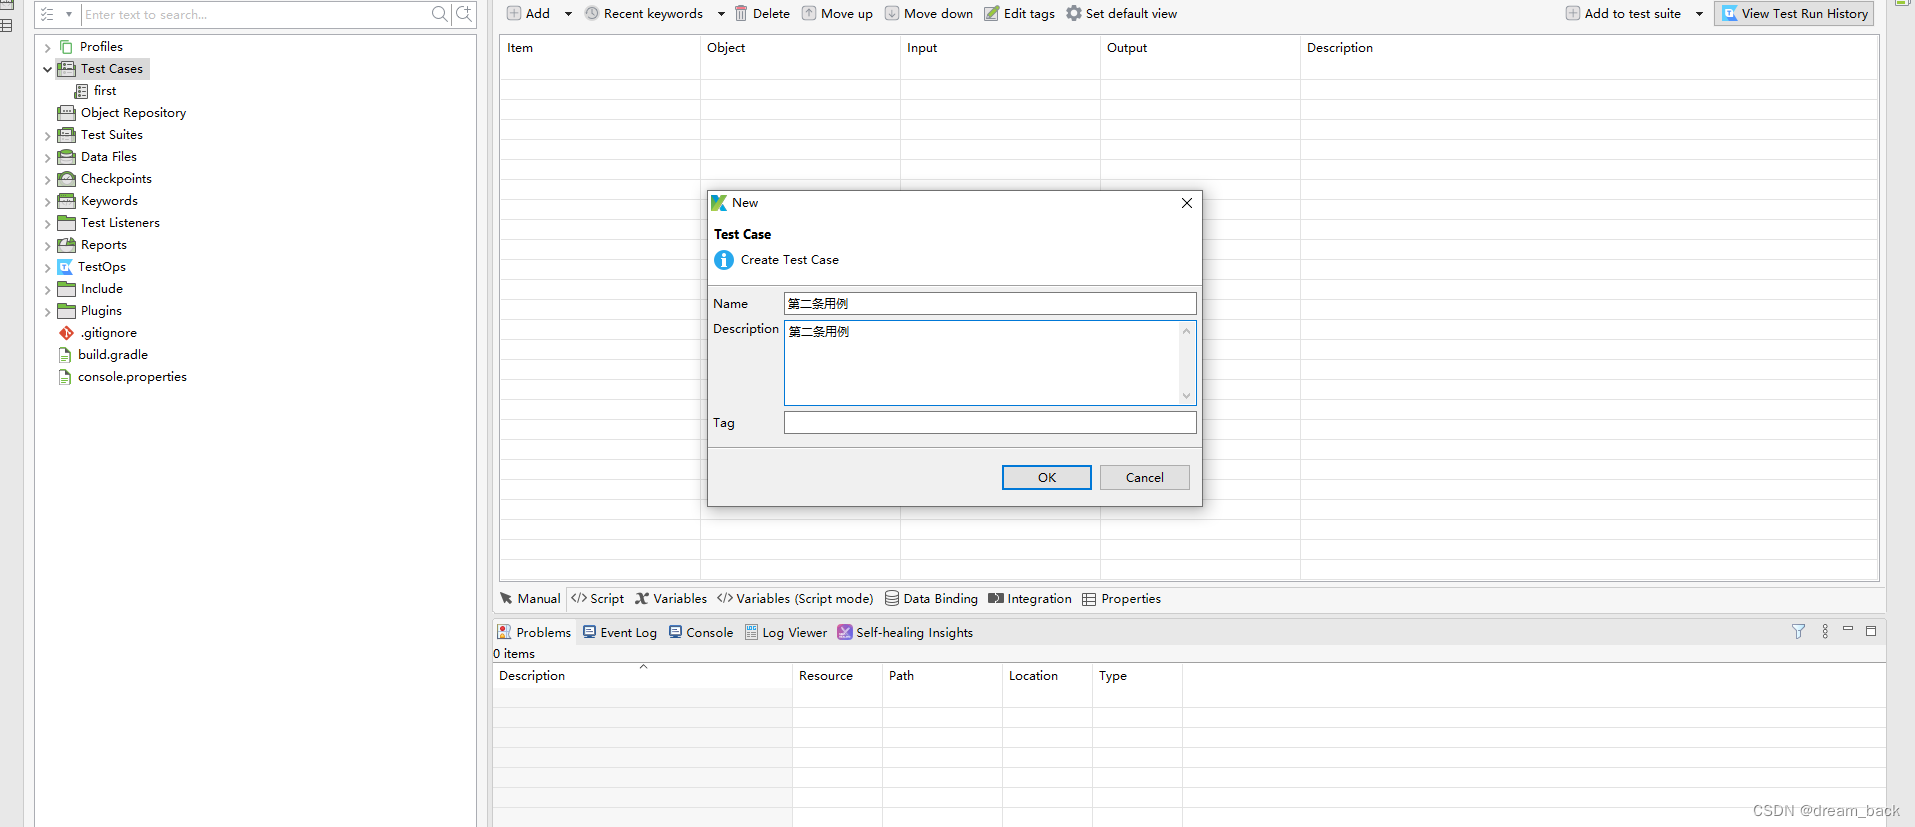Open the Integration tab
The image size is (1915, 827).
tap(1030, 599)
